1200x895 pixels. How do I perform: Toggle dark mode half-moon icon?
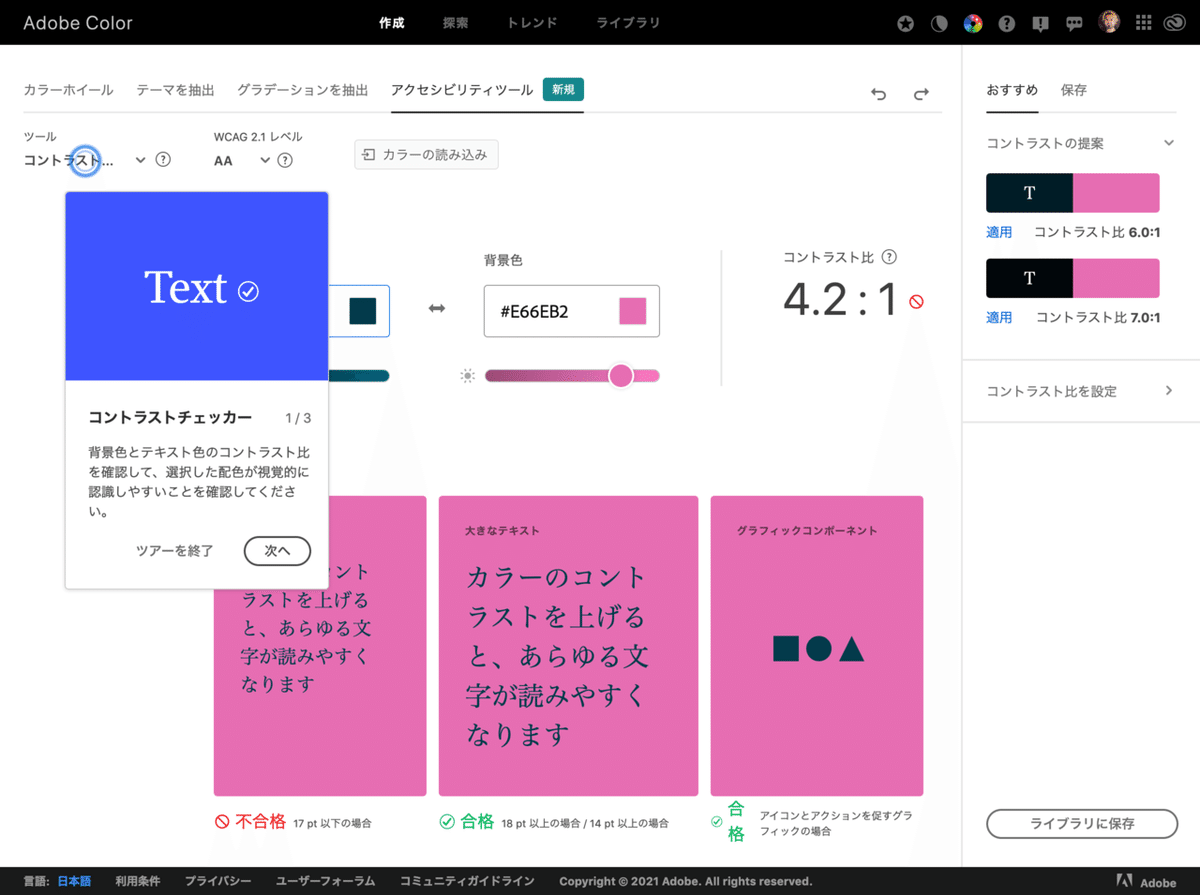pos(939,24)
